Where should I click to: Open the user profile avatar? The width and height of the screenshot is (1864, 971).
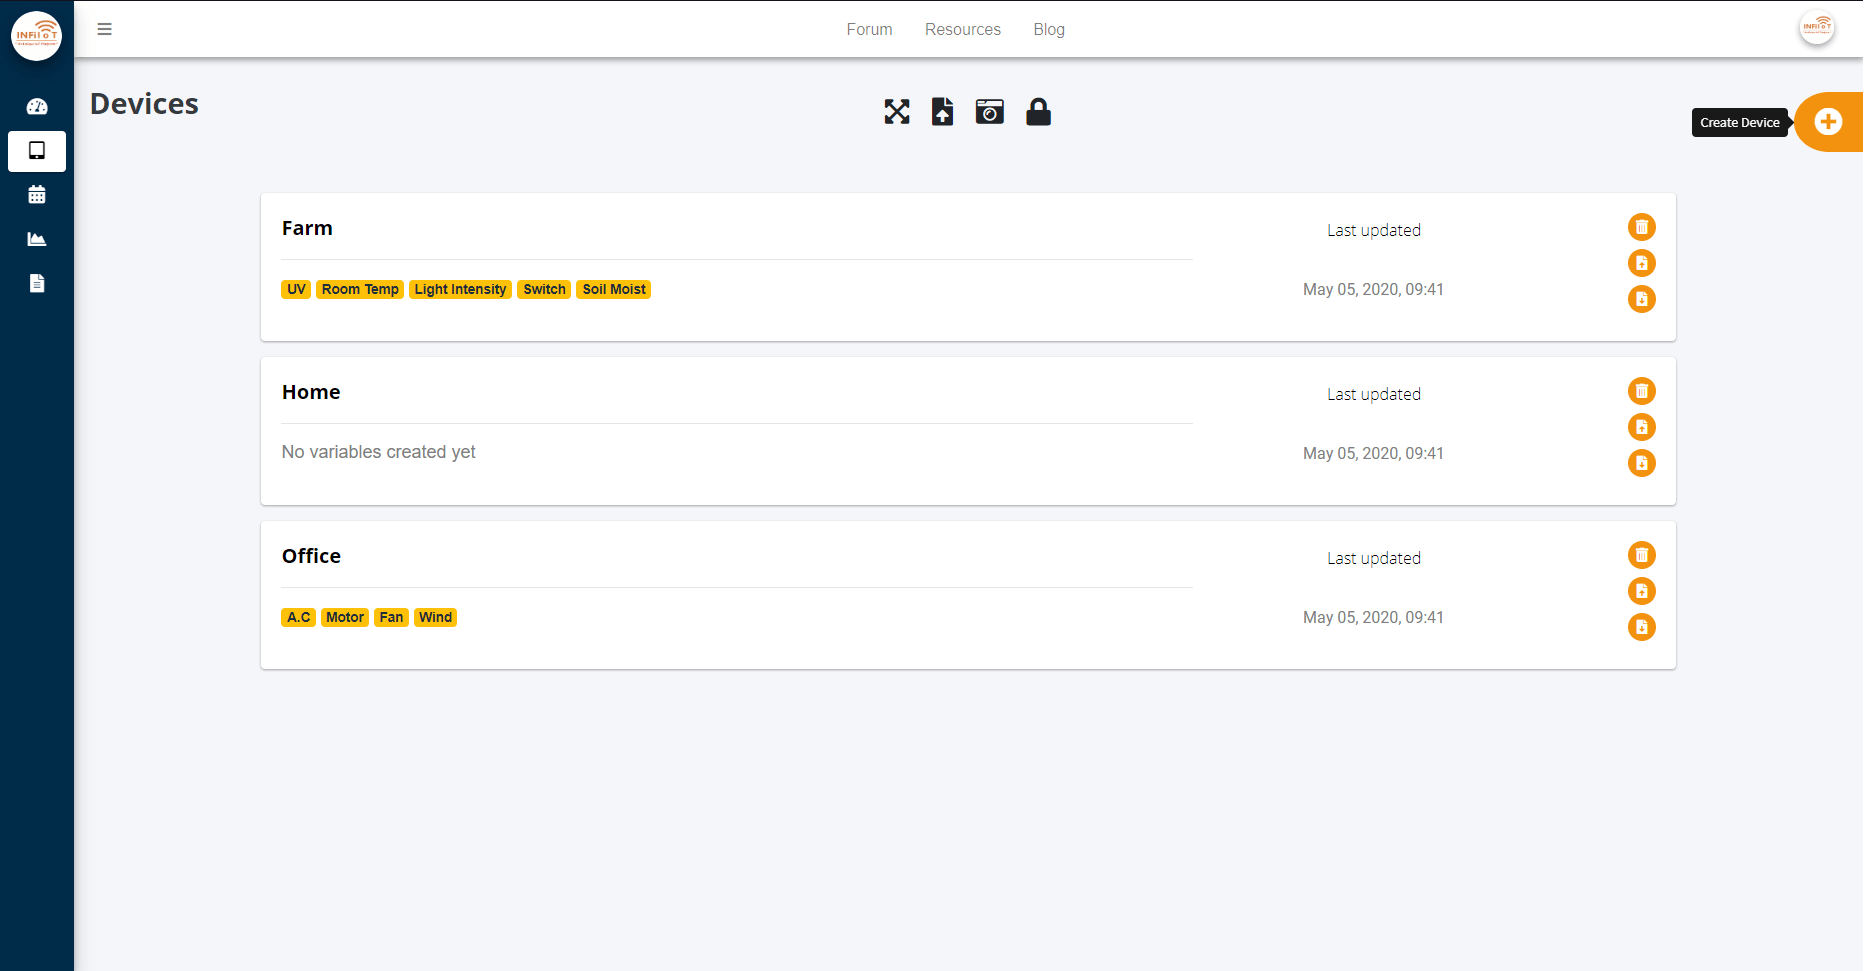[x=1817, y=28]
